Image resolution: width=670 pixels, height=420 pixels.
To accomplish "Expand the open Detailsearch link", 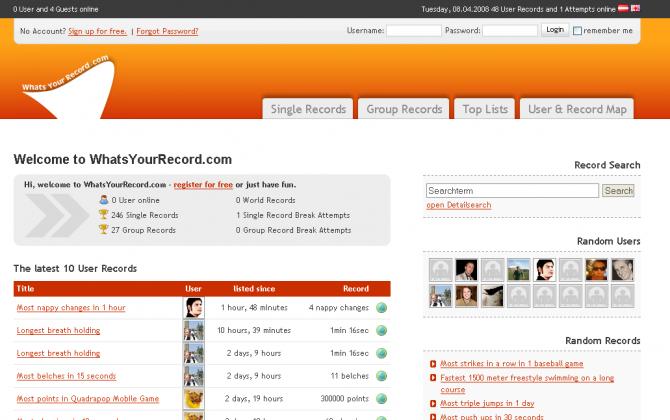I will tap(458, 205).
